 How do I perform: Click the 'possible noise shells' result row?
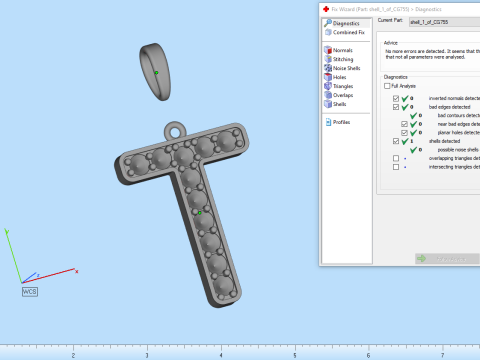point(445,150)
